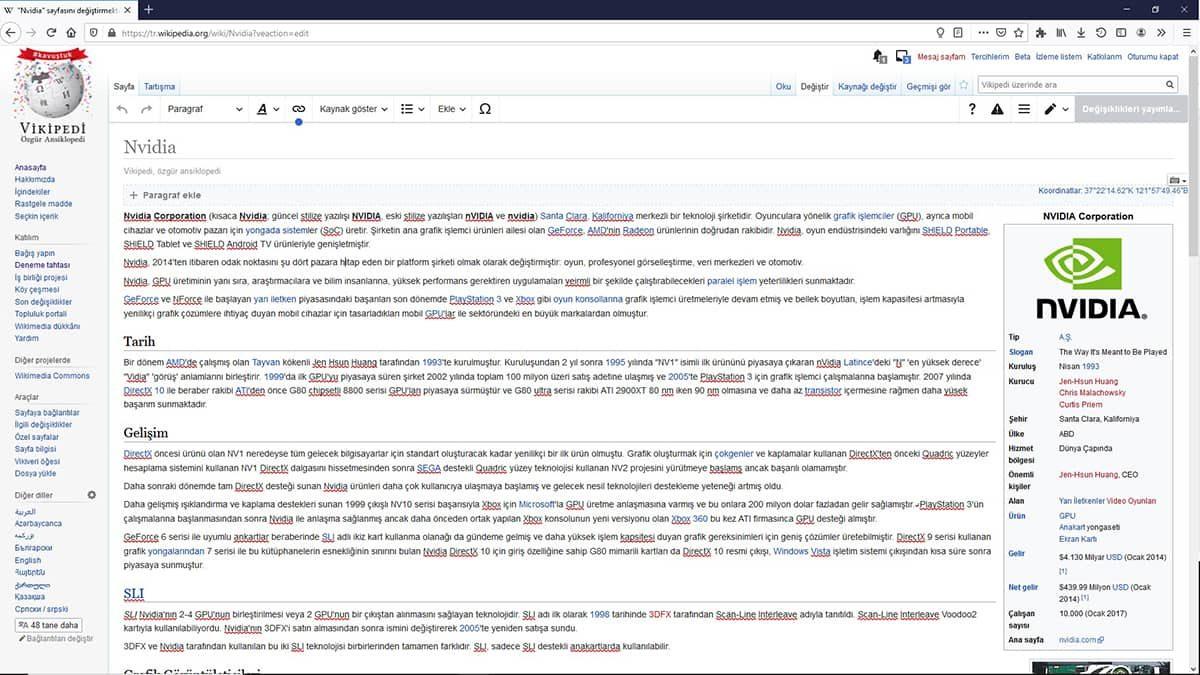Toggle the bookmark star in address bar
Screen dimensions: 1200x675
click(1016, 32)
